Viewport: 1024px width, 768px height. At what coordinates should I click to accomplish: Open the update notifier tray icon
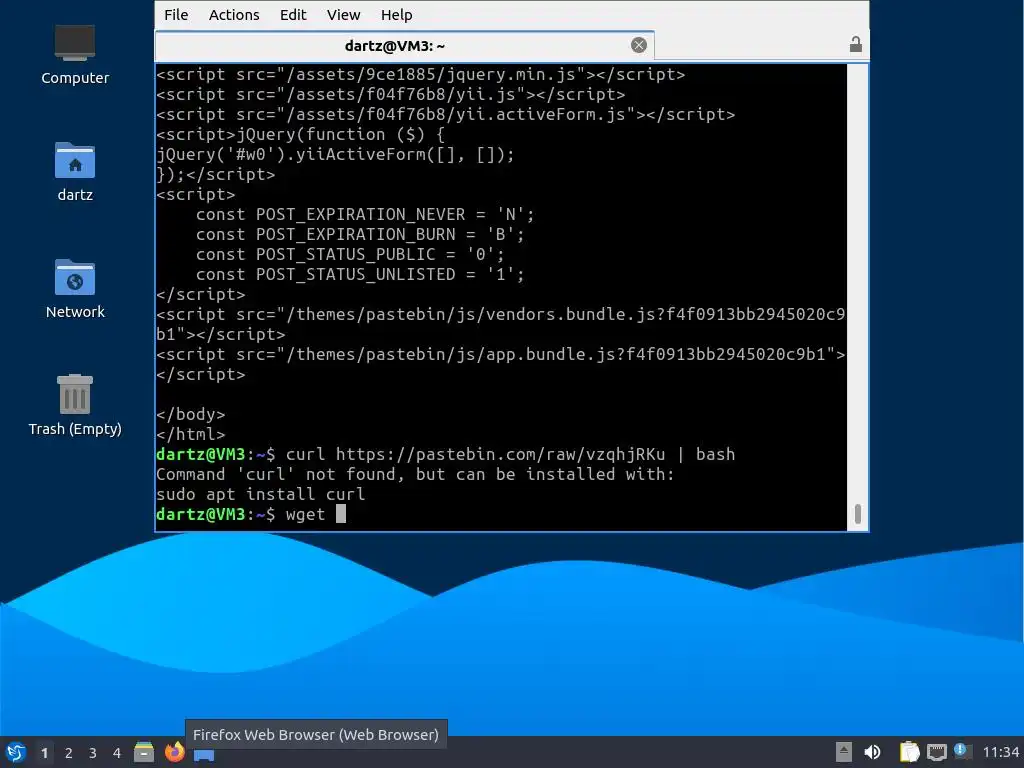(962, 751)
